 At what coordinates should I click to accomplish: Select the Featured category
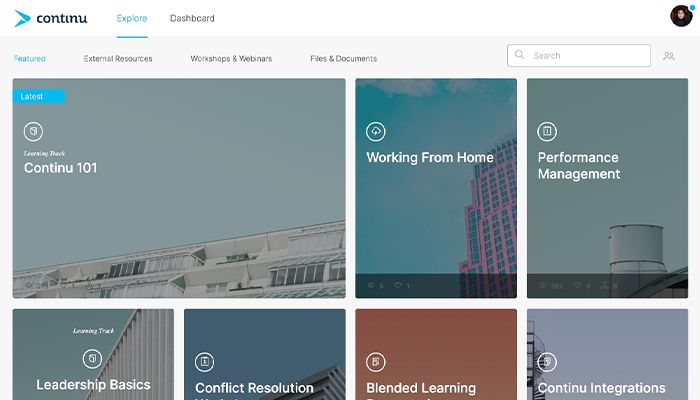click(x=29, y=58)
